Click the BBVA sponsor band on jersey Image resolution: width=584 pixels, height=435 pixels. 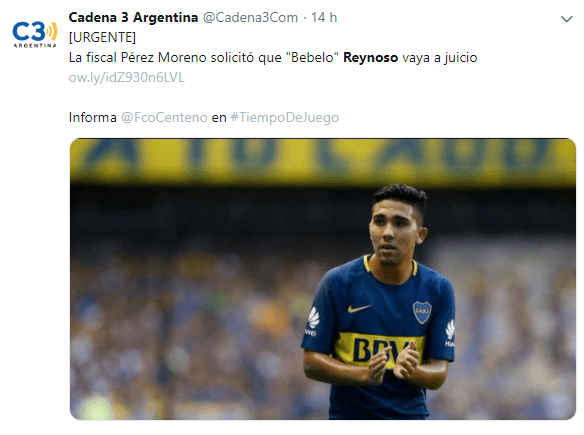coord(379,349)
